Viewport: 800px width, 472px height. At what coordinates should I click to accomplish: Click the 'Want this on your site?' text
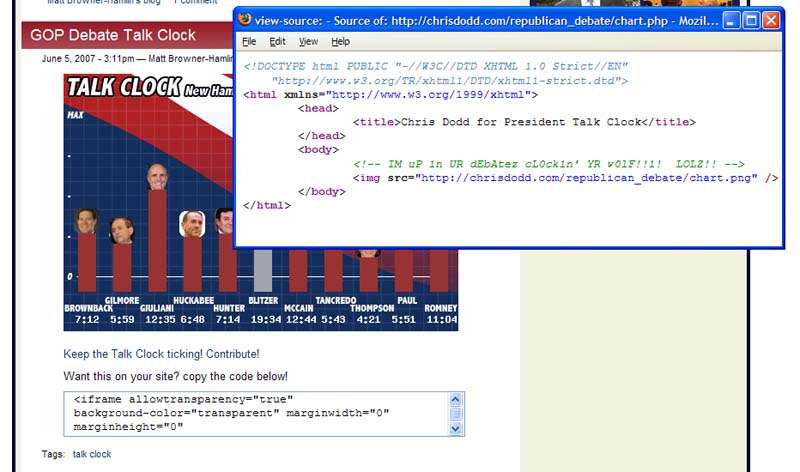(x=176, y=376)
